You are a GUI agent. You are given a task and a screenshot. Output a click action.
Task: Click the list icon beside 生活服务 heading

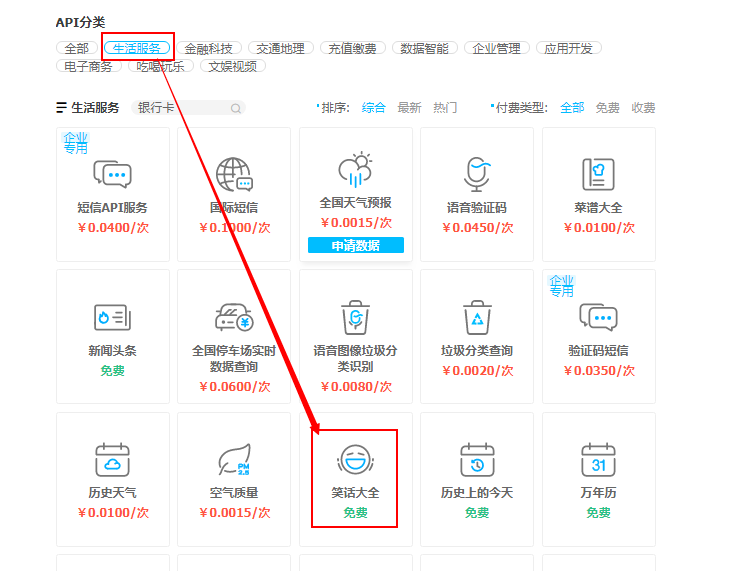click(61, 108)
